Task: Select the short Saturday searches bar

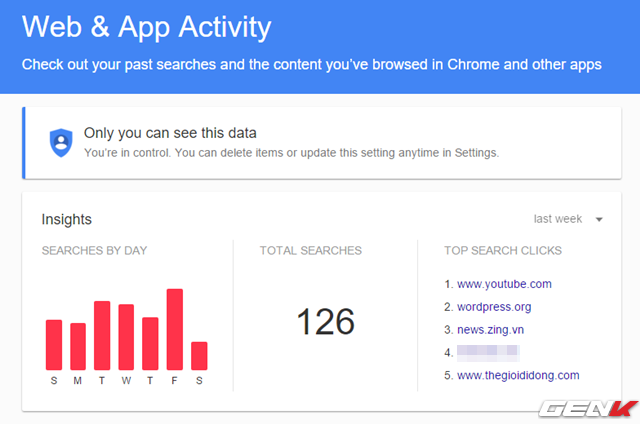Action: point(199,356)
